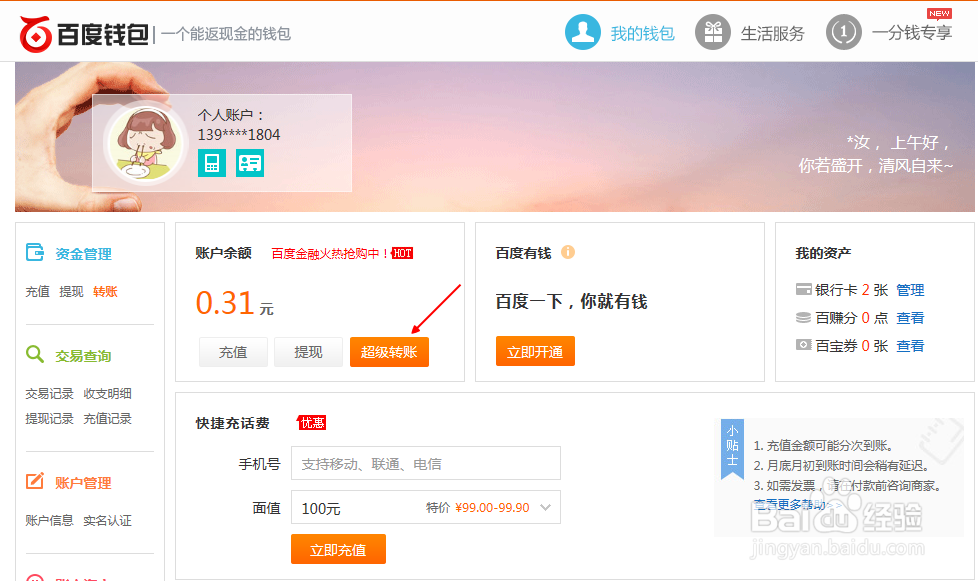Click 百度金融火热抢购中 promo link
Screen dimensions: 978x581
tap(330, 254)
